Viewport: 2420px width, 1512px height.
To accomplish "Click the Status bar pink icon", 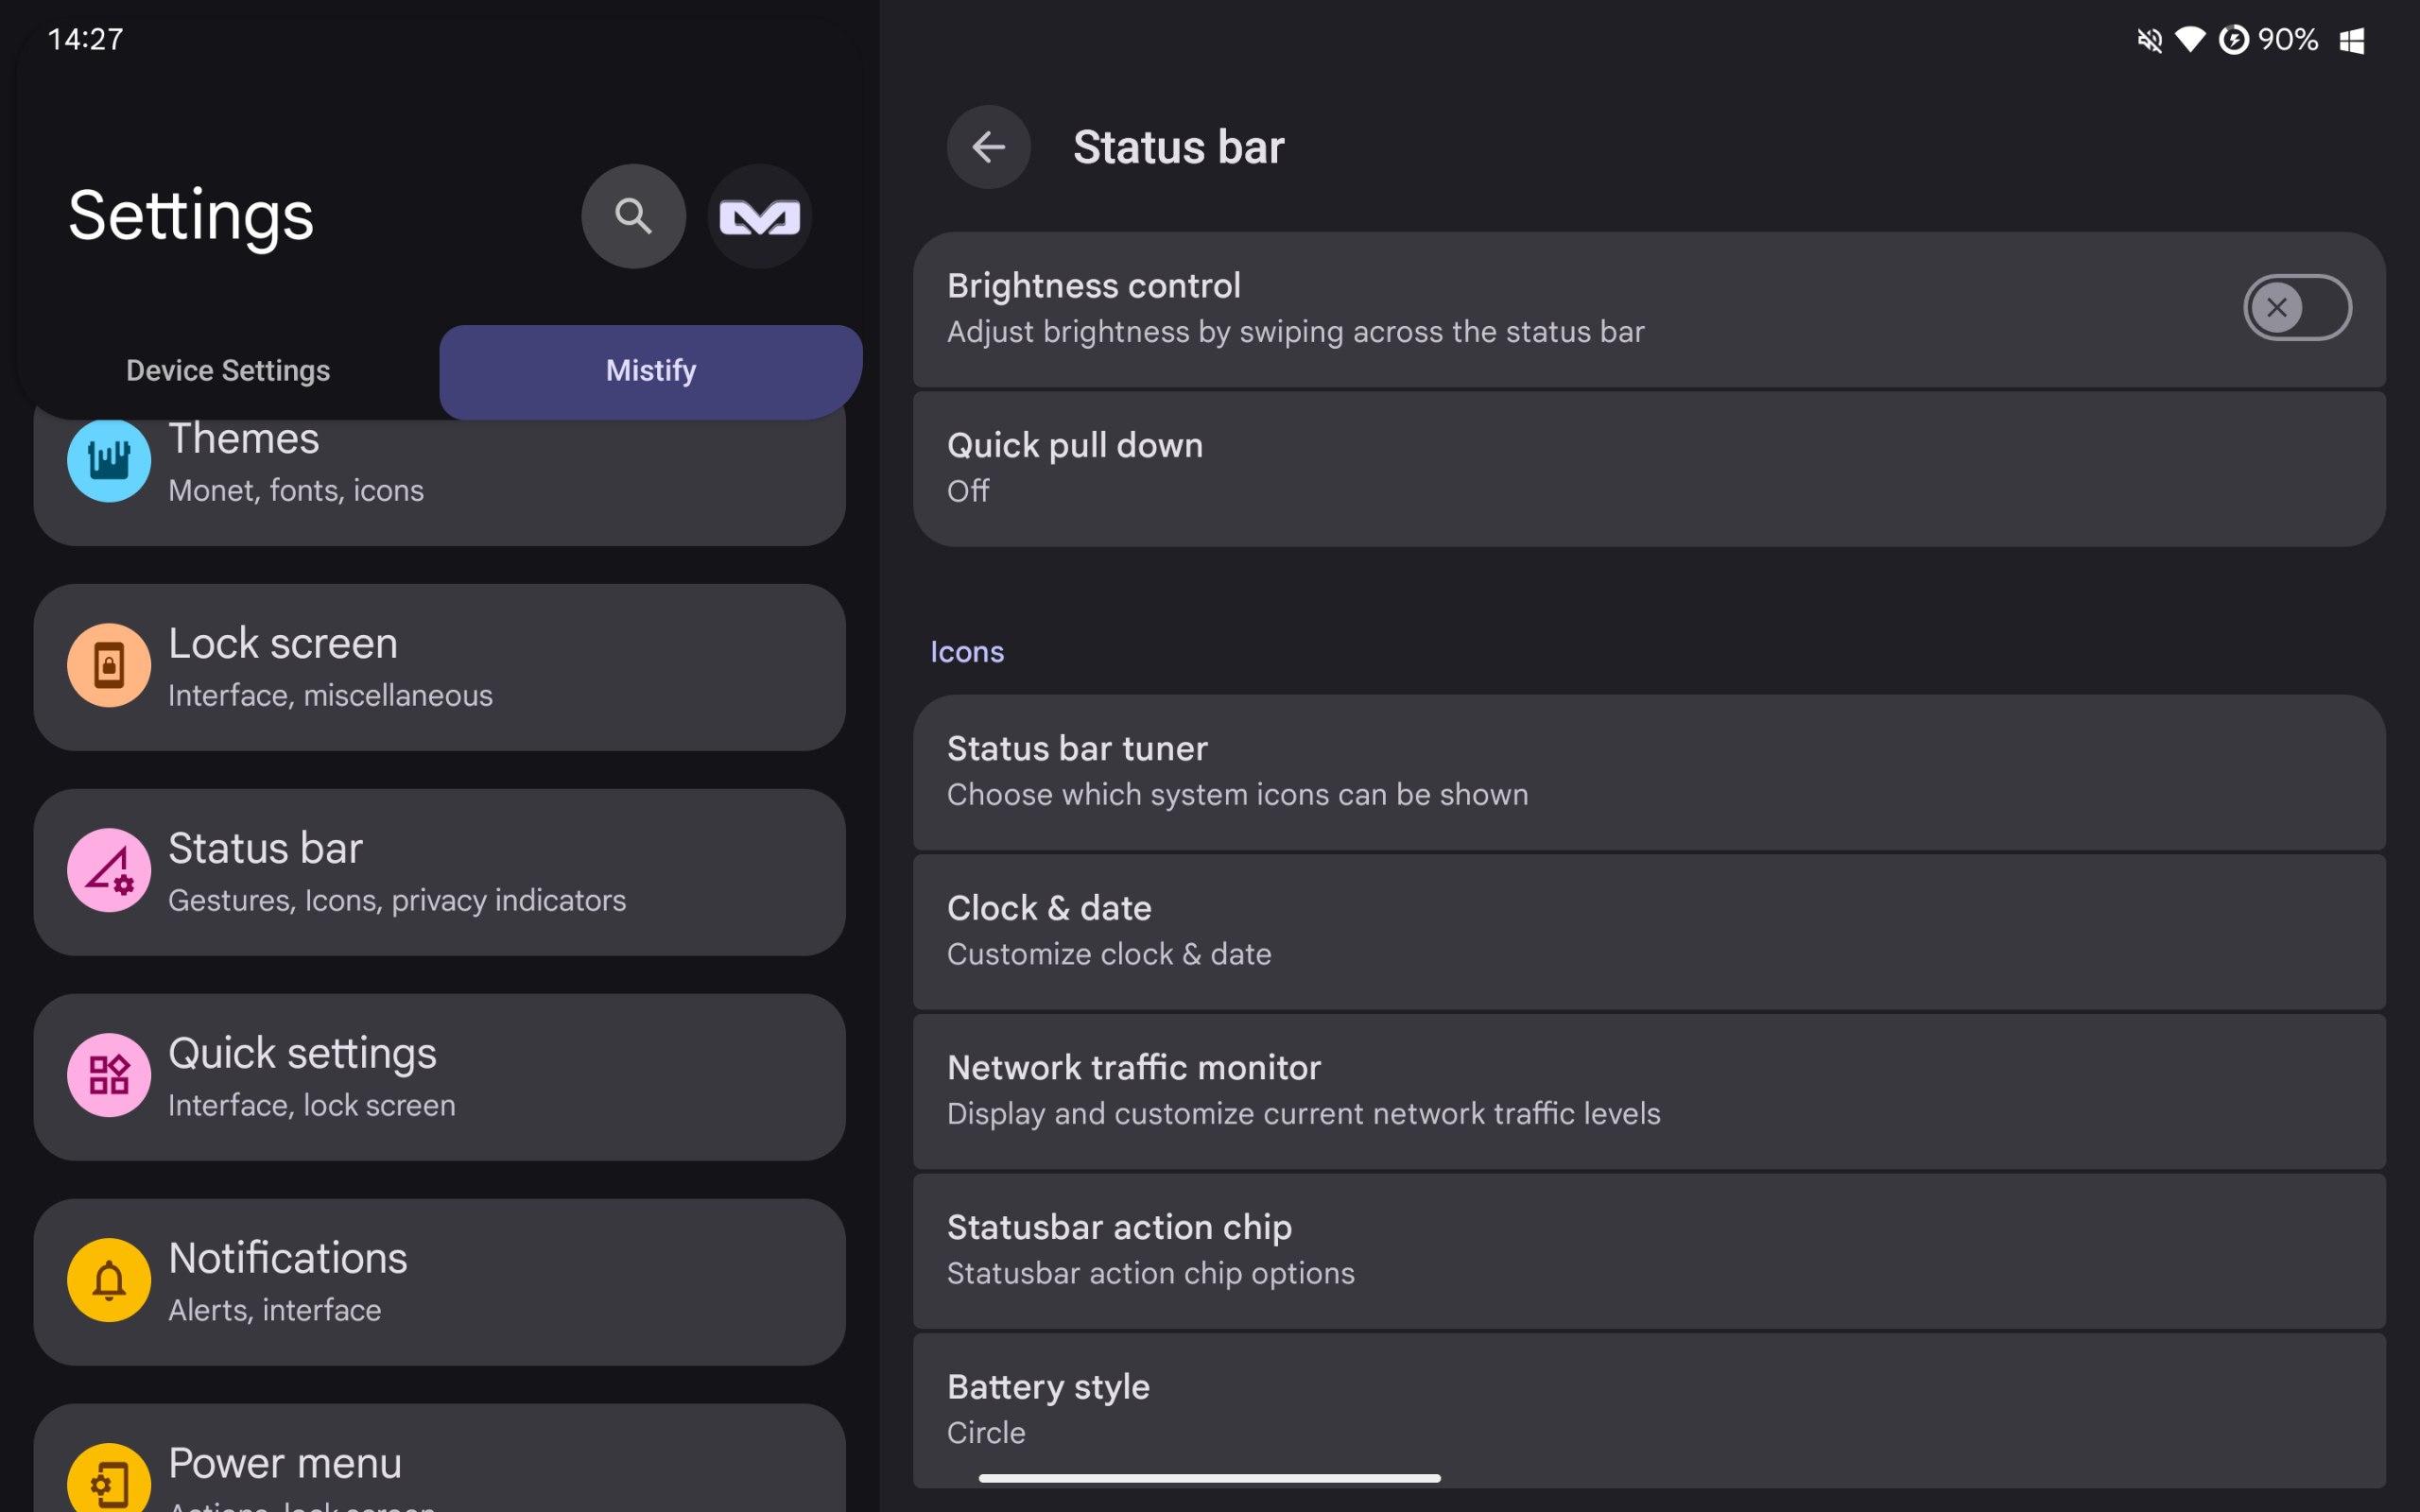I will 109,870.
